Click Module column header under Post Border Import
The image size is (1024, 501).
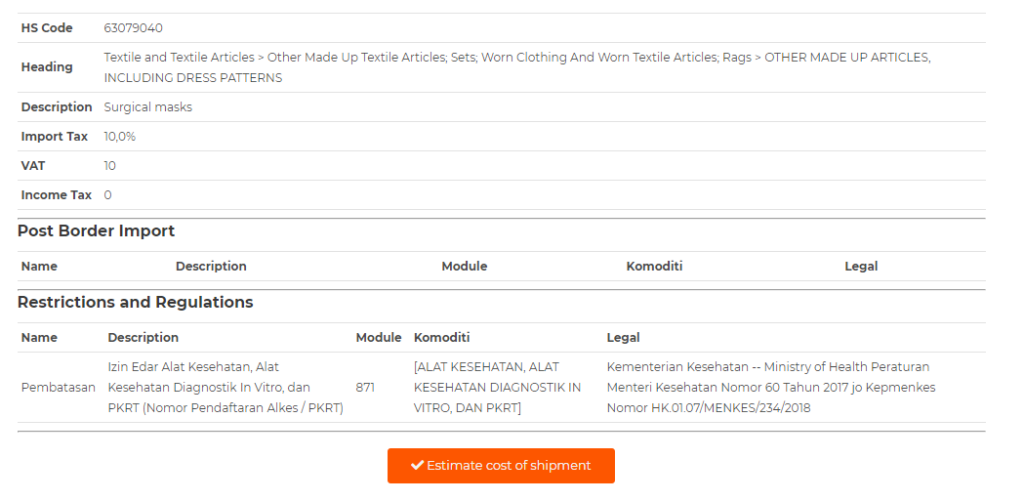[x=464, y=266]
